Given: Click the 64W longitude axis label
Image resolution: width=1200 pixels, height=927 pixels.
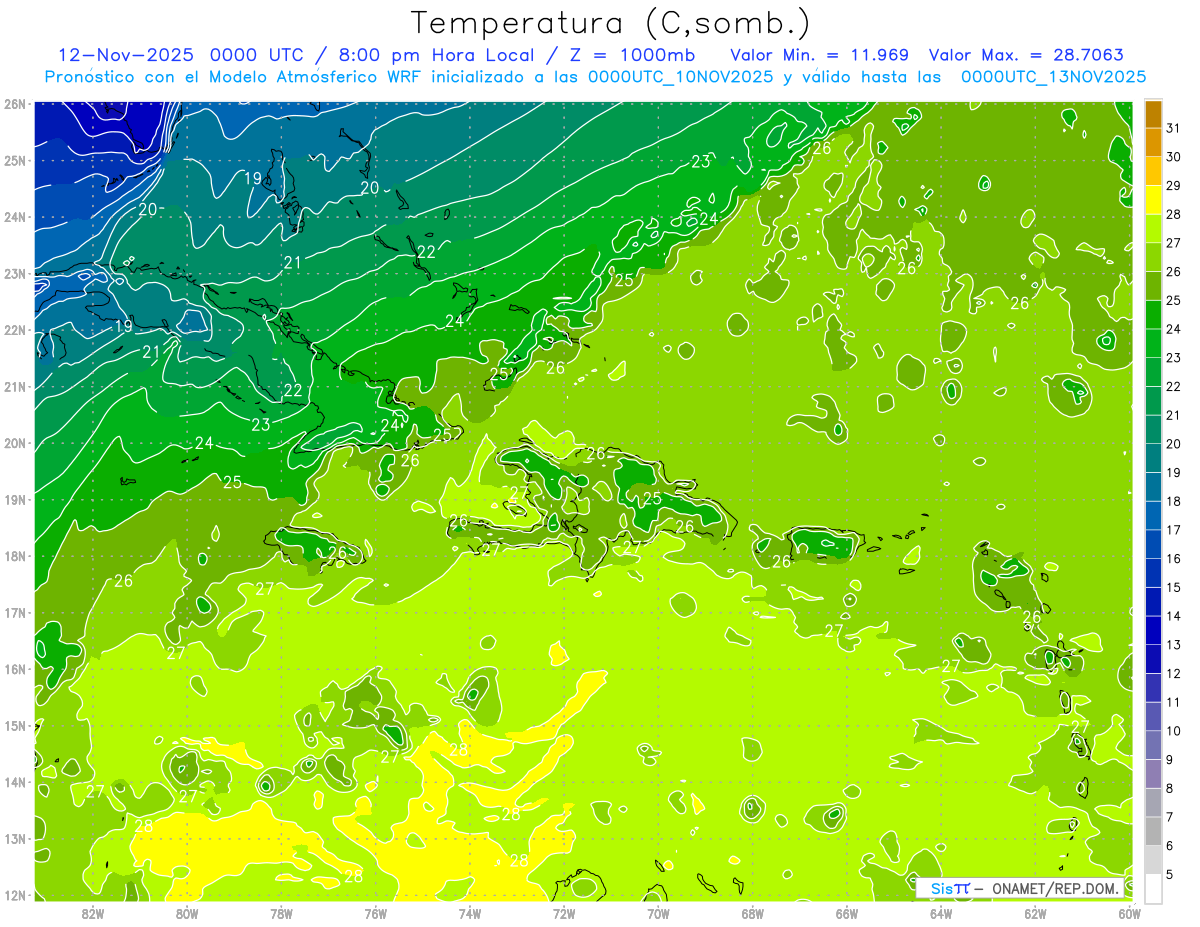Looking at the screenshot, I should pyautogui.click(x=941, y=913).
